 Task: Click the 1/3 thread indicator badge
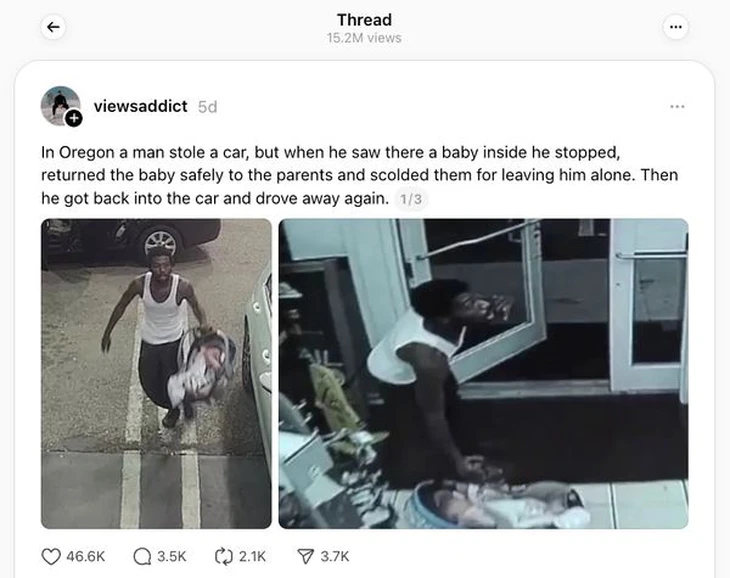point(411,199)
